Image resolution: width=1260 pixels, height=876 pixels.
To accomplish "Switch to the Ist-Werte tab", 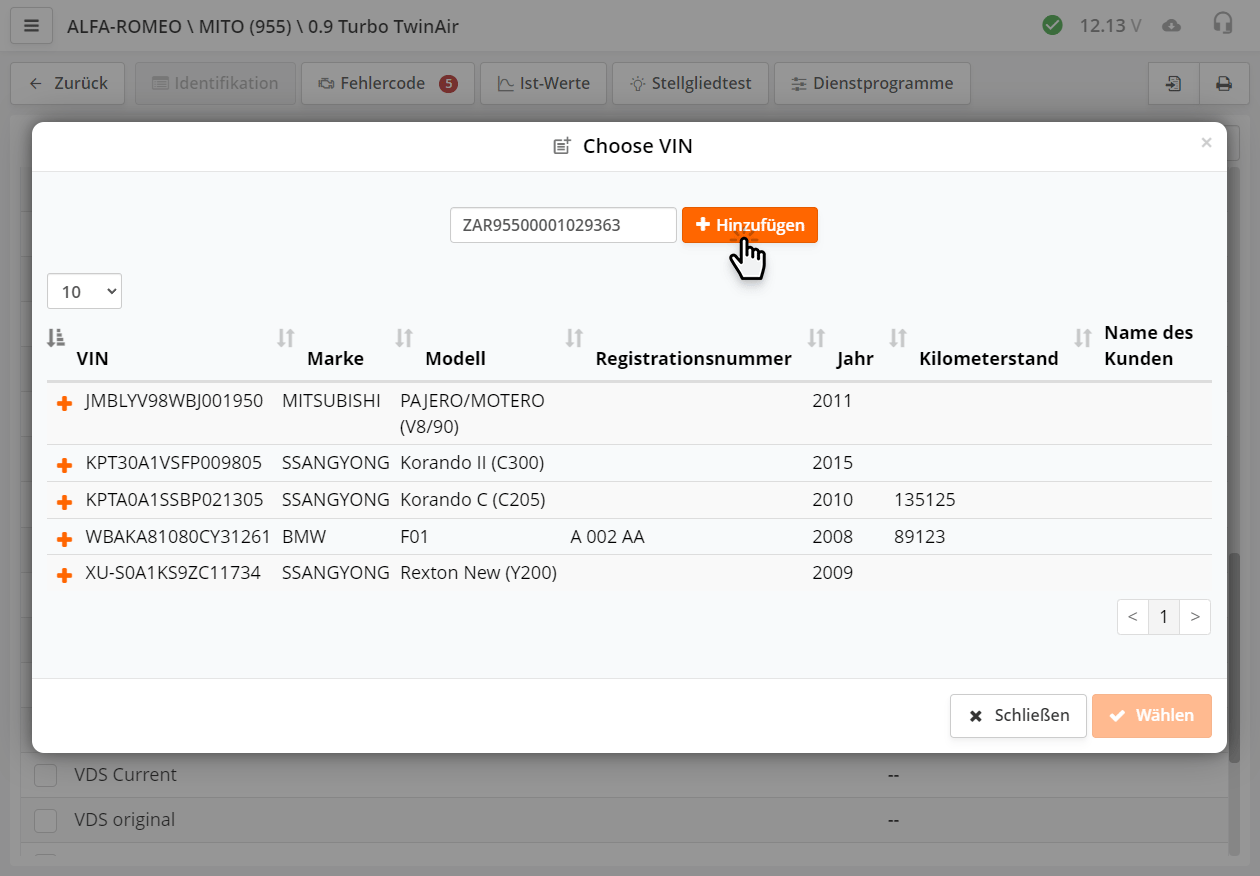I will [x=543, y=84].
